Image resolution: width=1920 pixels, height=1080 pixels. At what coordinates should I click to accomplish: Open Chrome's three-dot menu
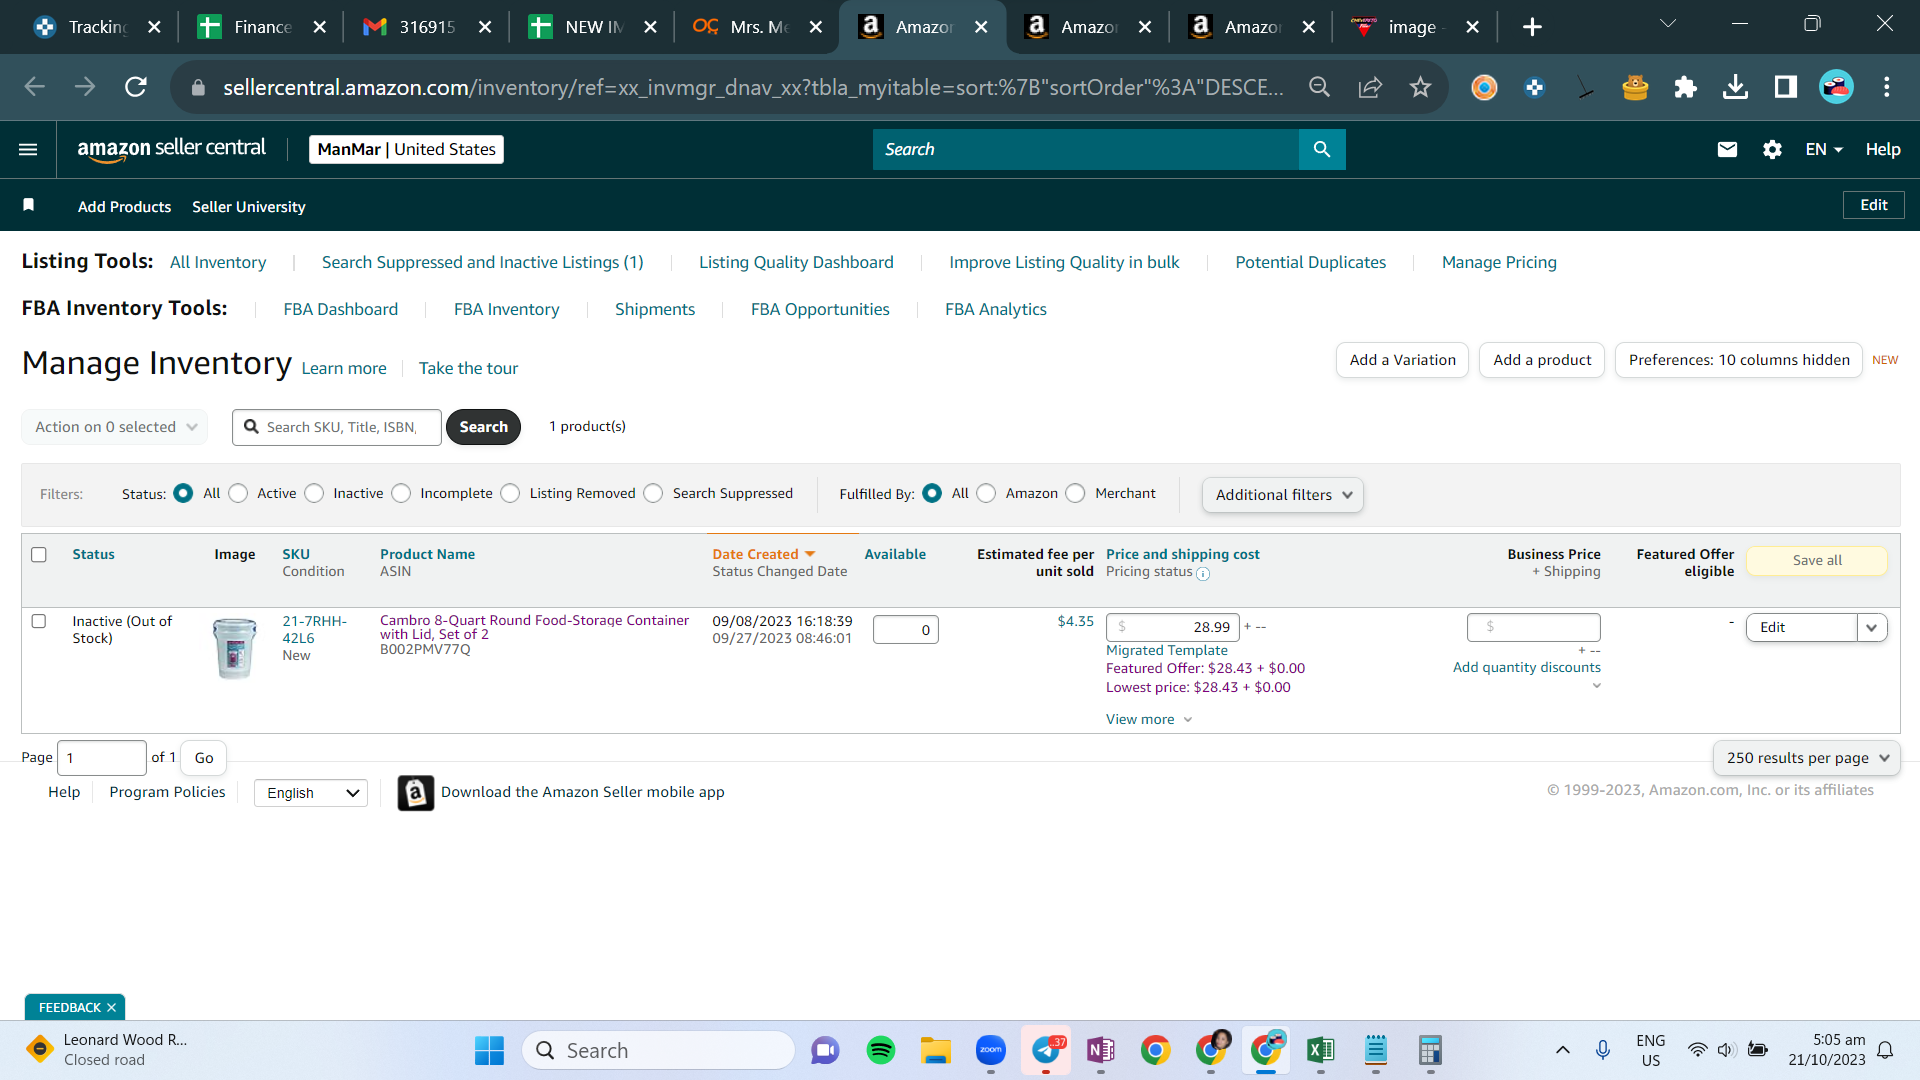click(x=1887, y=87)
